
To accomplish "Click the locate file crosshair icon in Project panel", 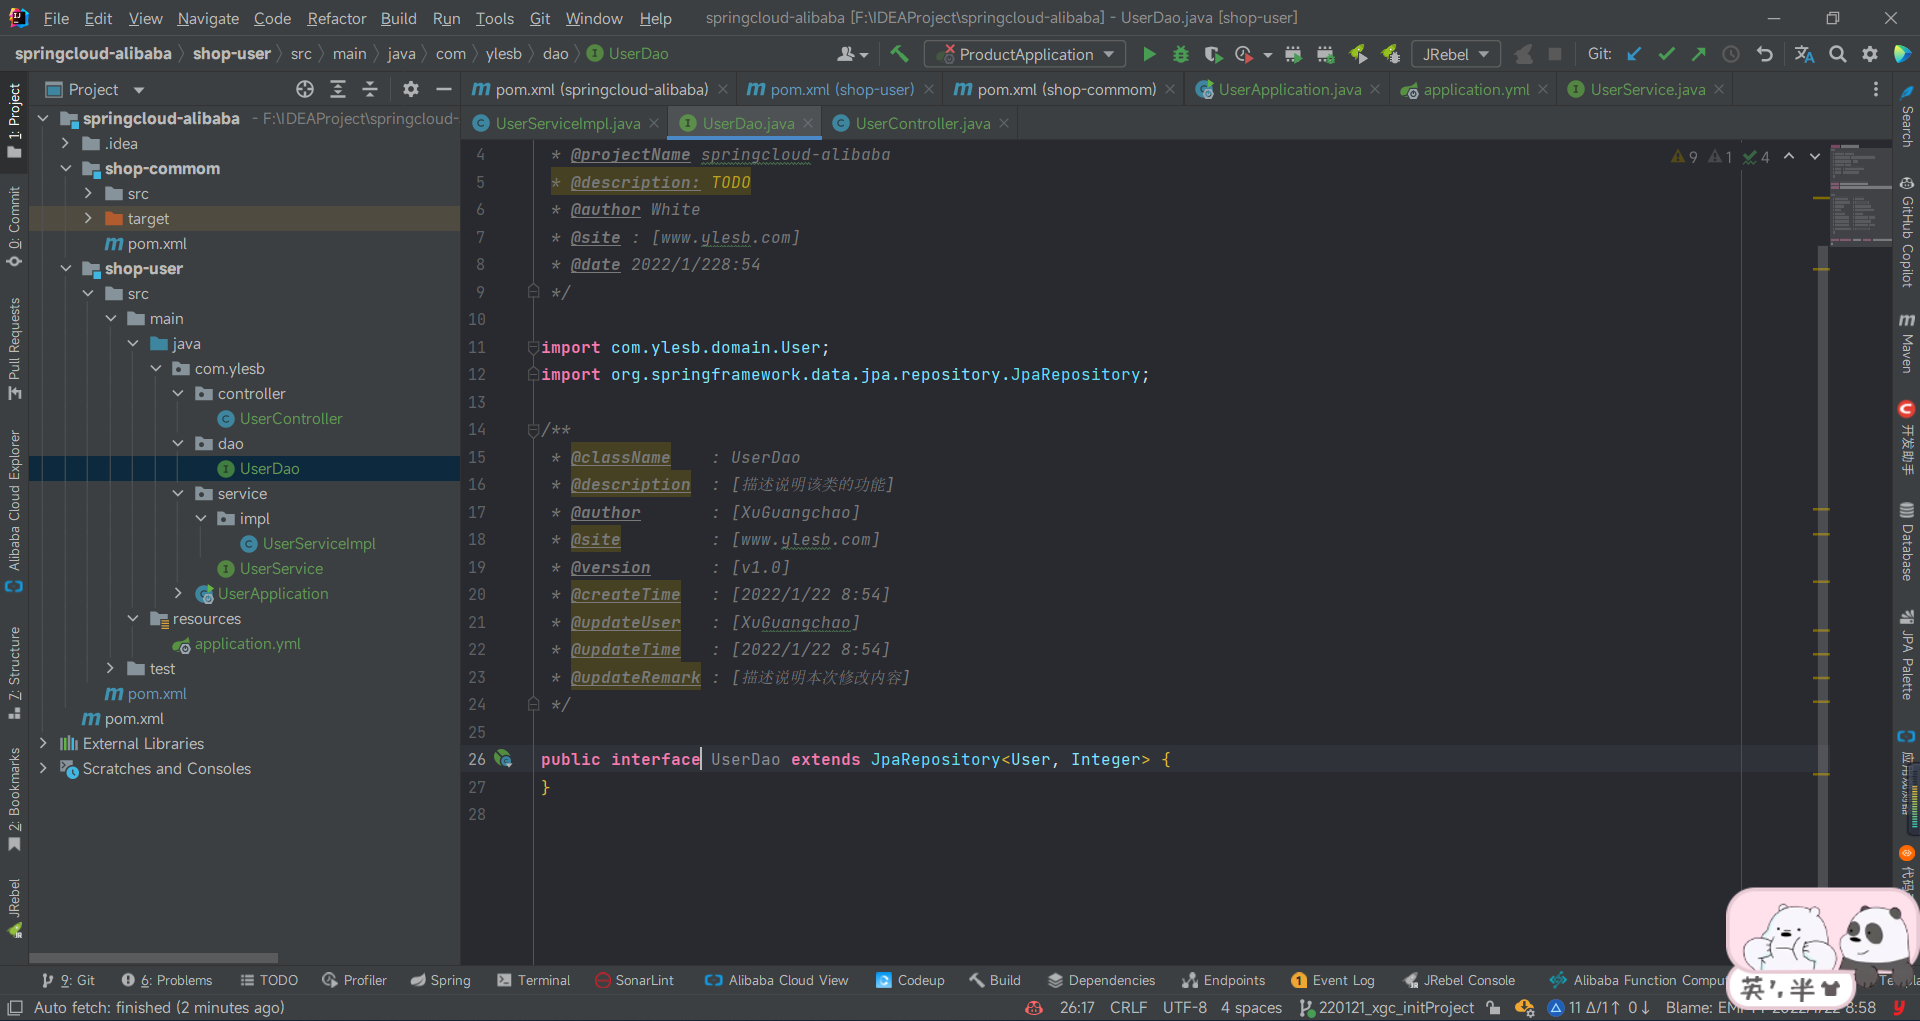I will coord(305,90).
